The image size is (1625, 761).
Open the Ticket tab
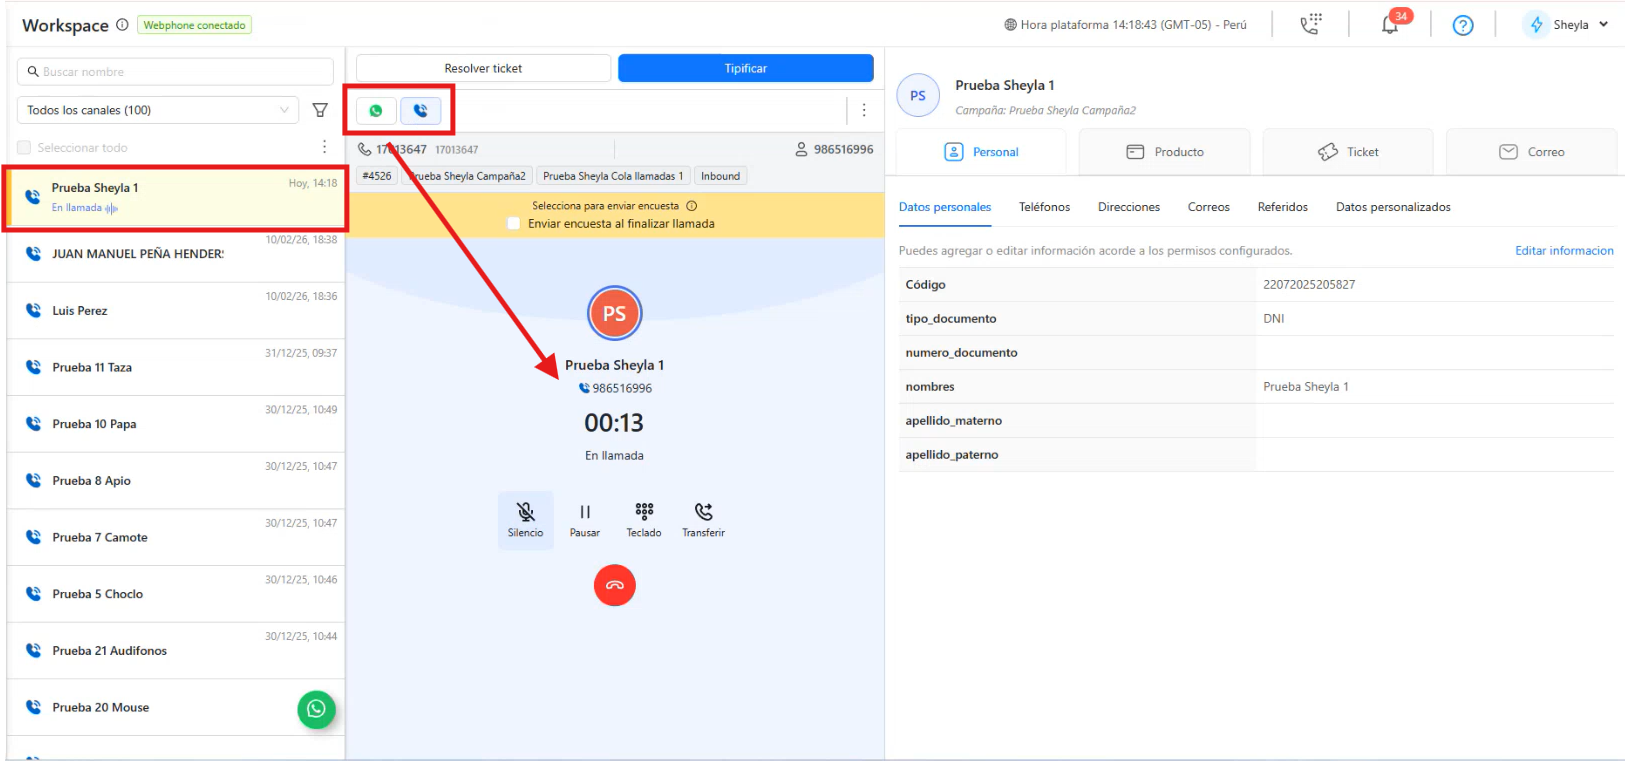(x=1347, y=152)
